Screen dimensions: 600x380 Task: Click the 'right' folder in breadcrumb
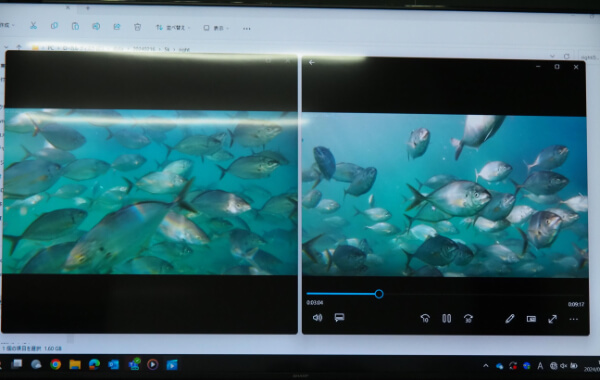pos(184,49)
